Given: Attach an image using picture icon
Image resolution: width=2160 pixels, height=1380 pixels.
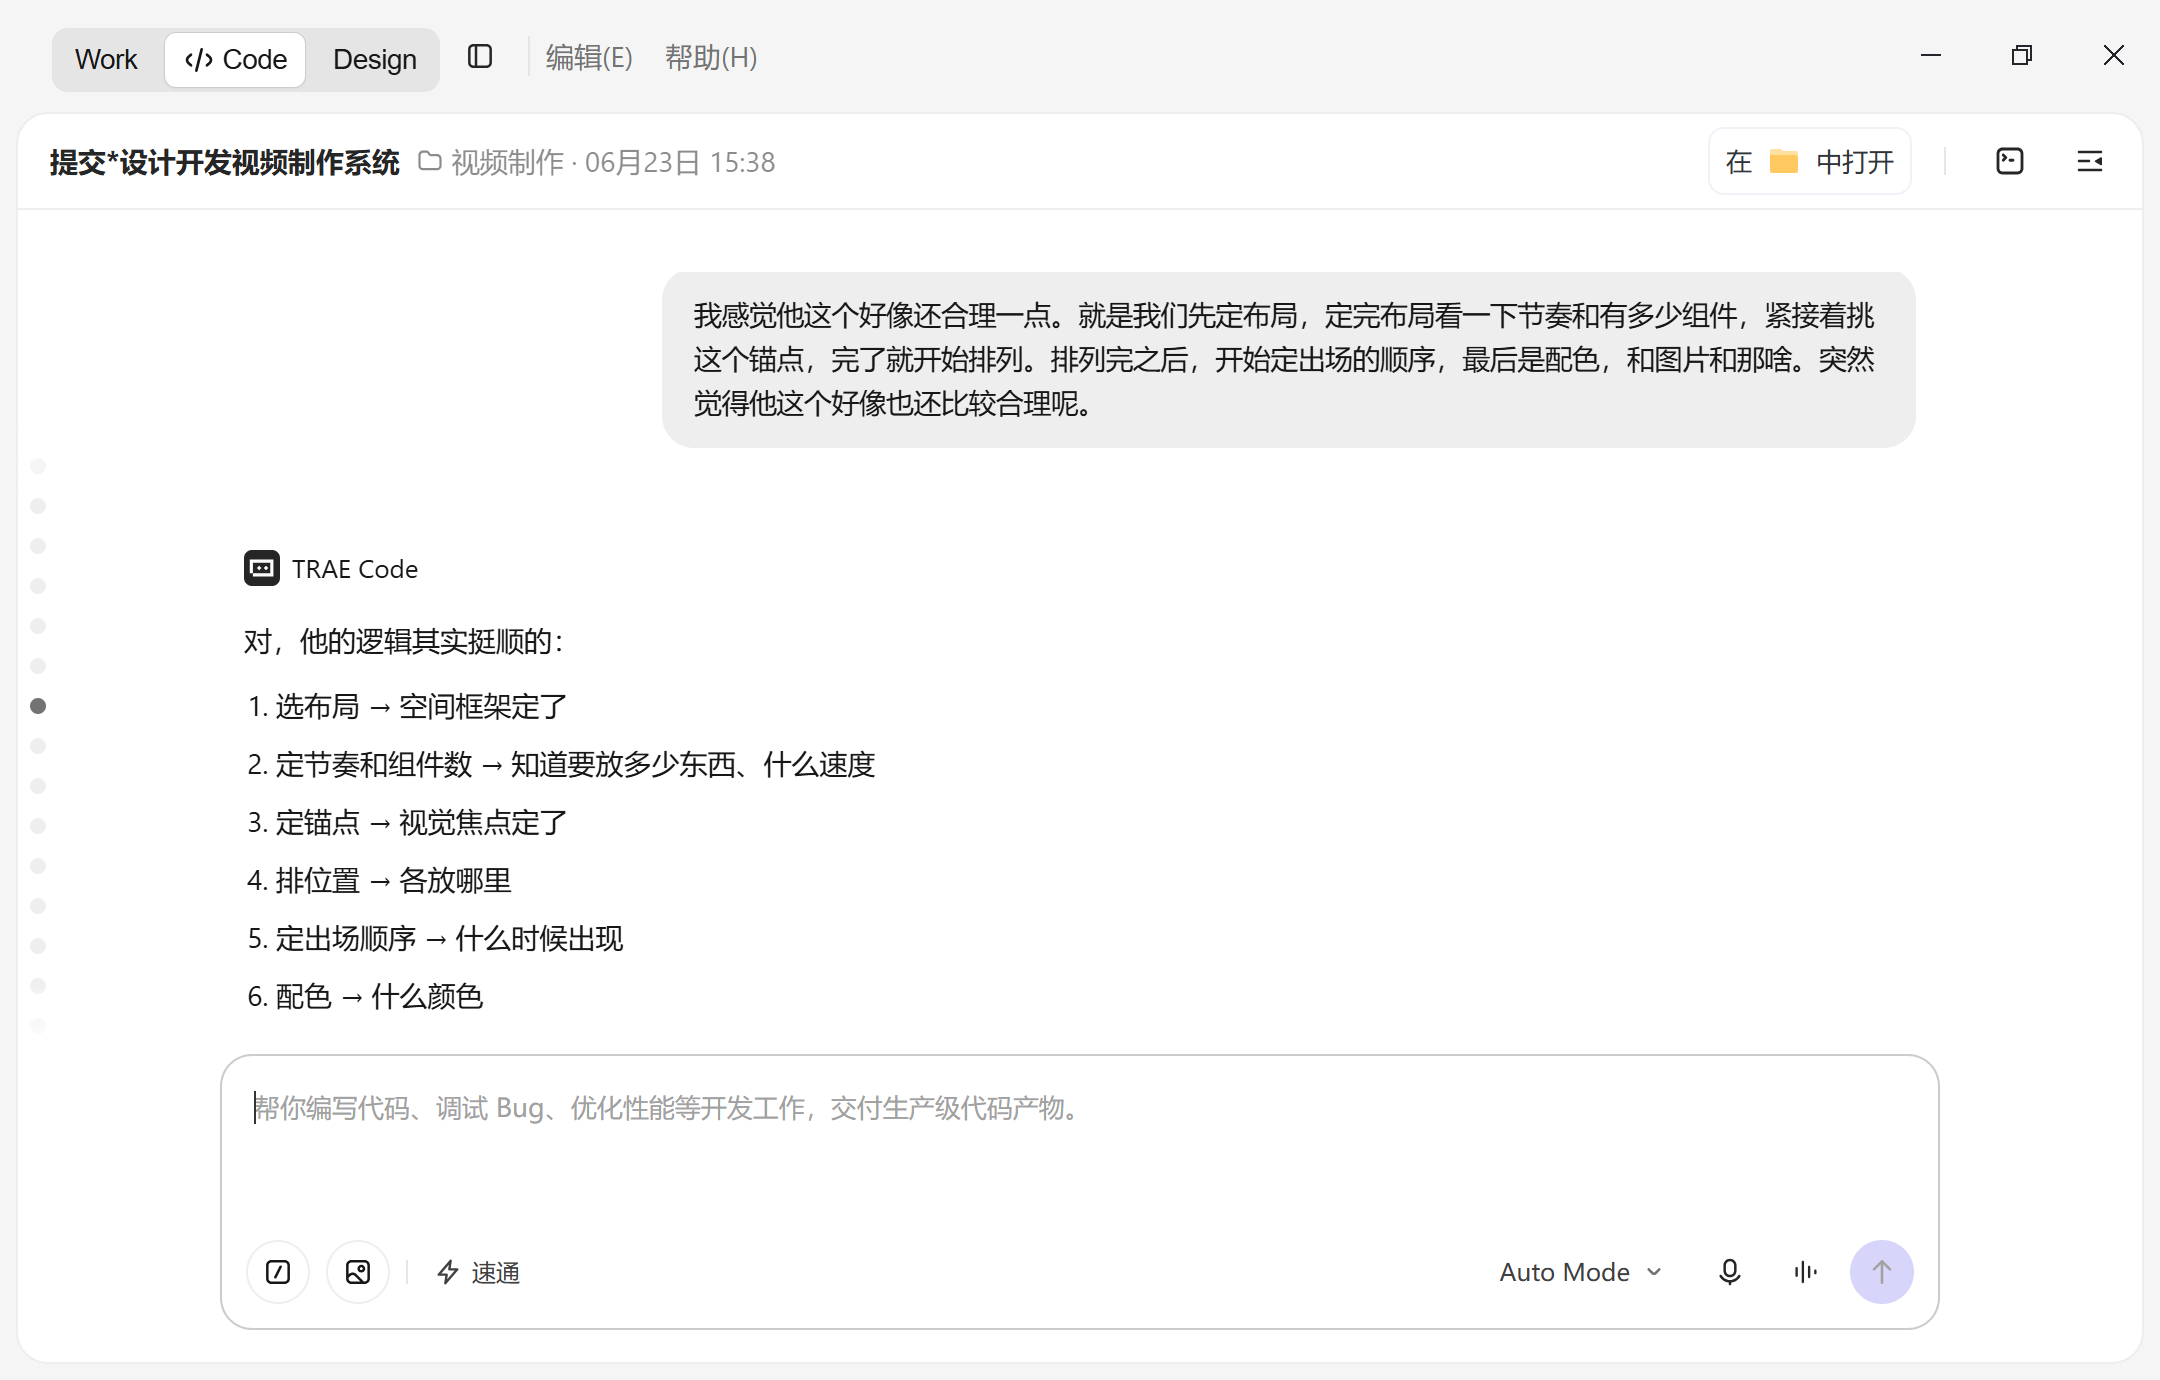Looking at the screenshot, I should point(358,1272).
